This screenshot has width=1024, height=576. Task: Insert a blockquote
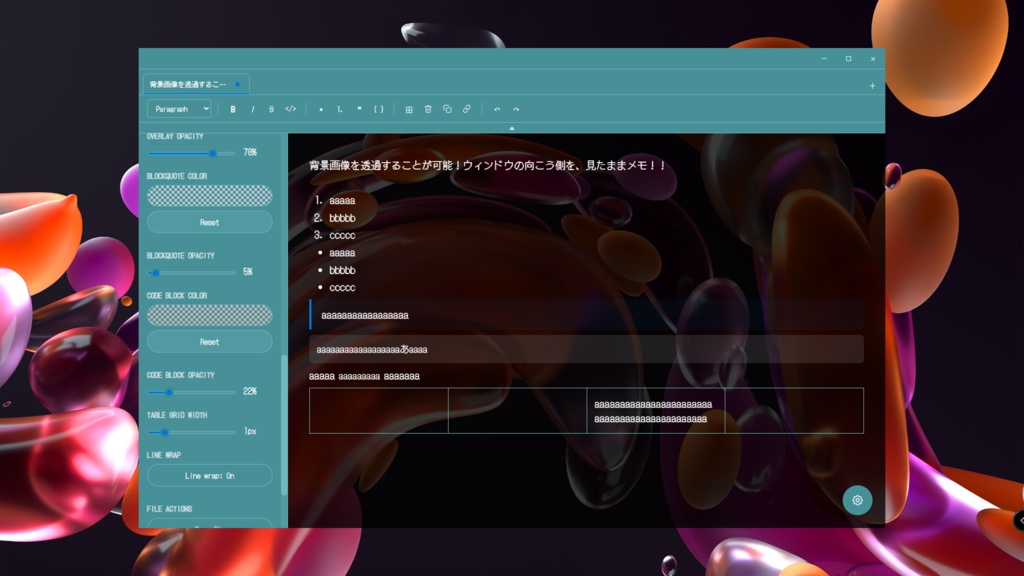[x=359, y=109]
